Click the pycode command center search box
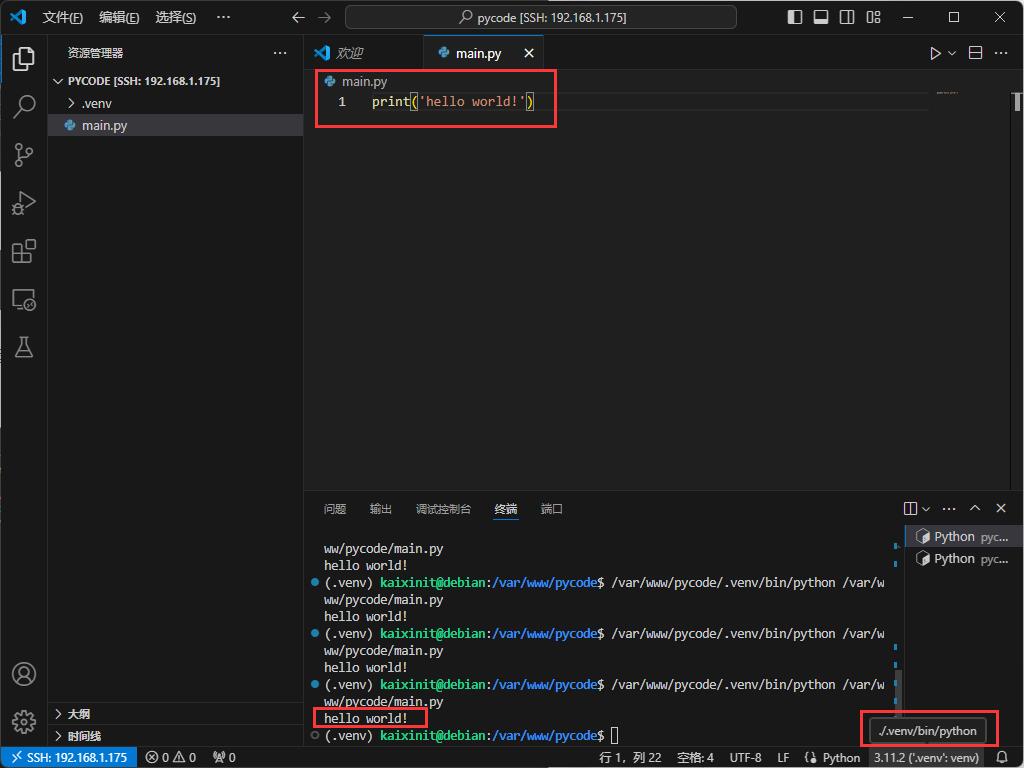1024x768 pixels. 541,17
